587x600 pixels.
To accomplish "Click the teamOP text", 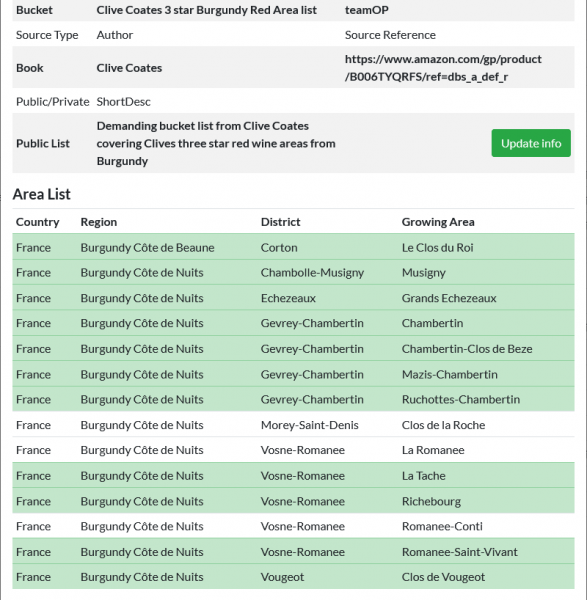I will pos(367,10).
